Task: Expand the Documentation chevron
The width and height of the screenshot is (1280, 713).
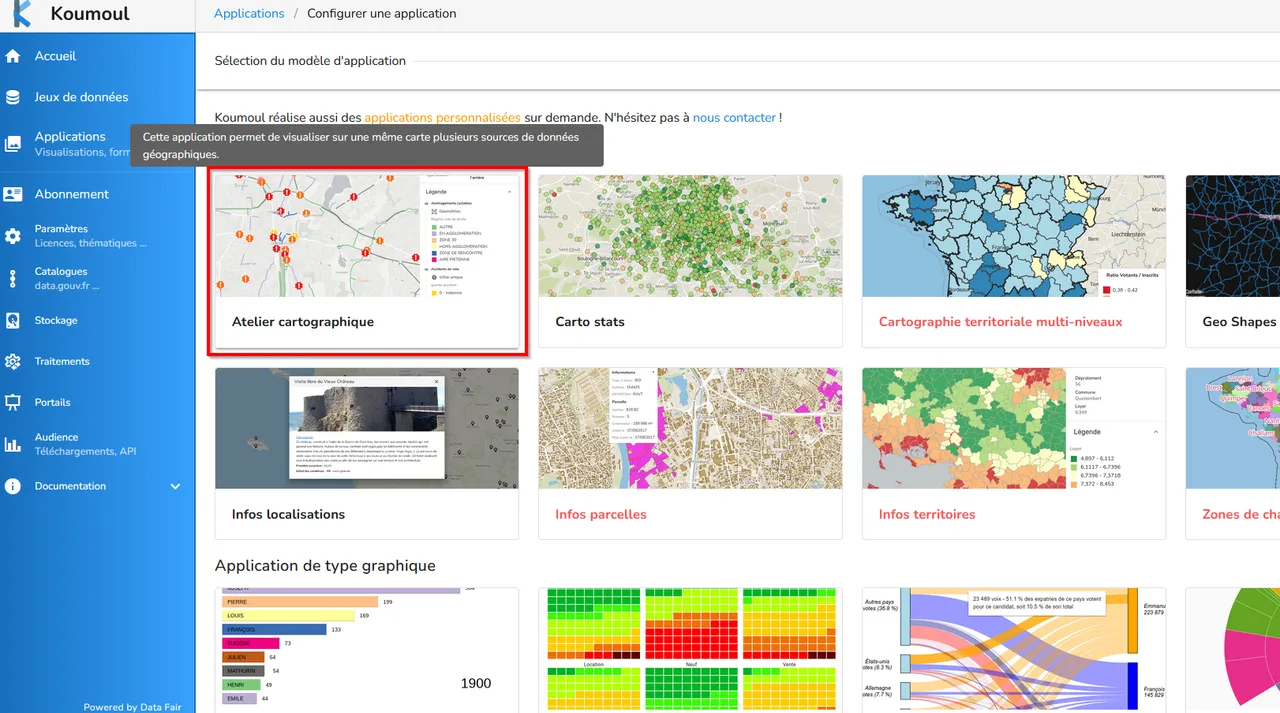Action: [175, 487]
